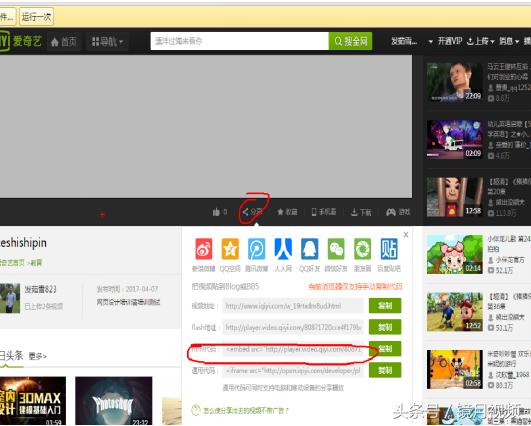Open the navigation dropdown menu
This screenshot has height=426, width=531.
pyautogui.click(x=107, y=42)
